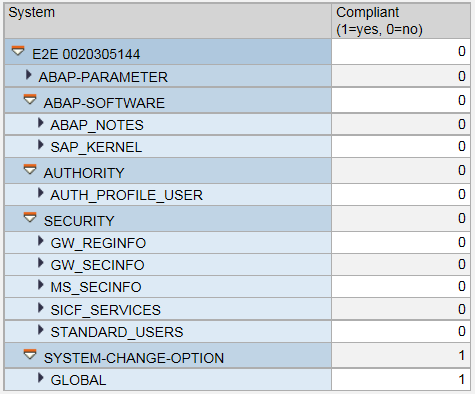Screen dimensions: 475x394
Task: Collapse the E2E 0020305144 root node
Action: coord(18,51)
